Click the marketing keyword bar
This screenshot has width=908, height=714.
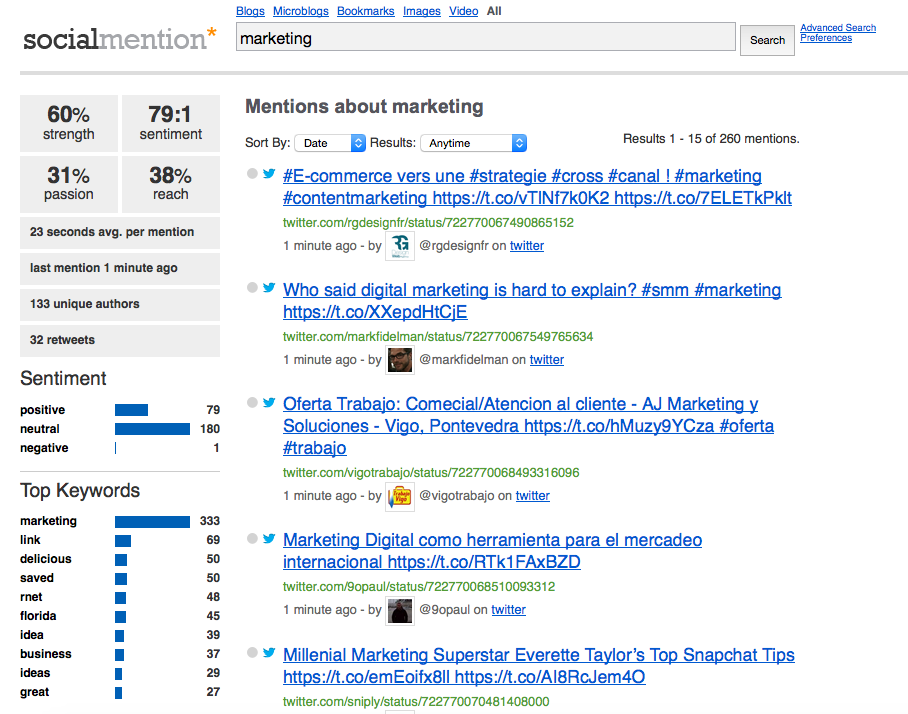(x=152, y=522)
